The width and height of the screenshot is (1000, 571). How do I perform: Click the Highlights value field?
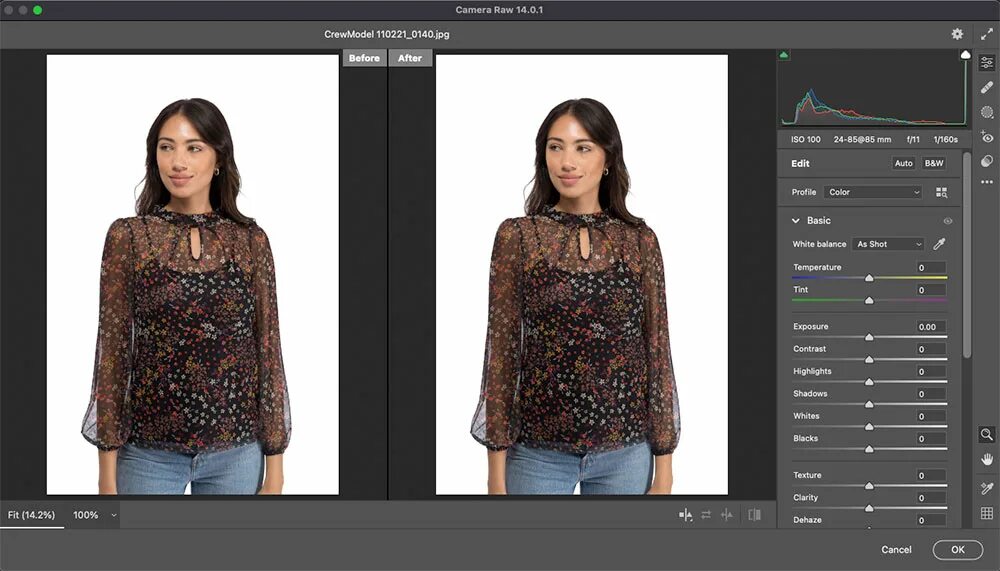click(930, 371)
